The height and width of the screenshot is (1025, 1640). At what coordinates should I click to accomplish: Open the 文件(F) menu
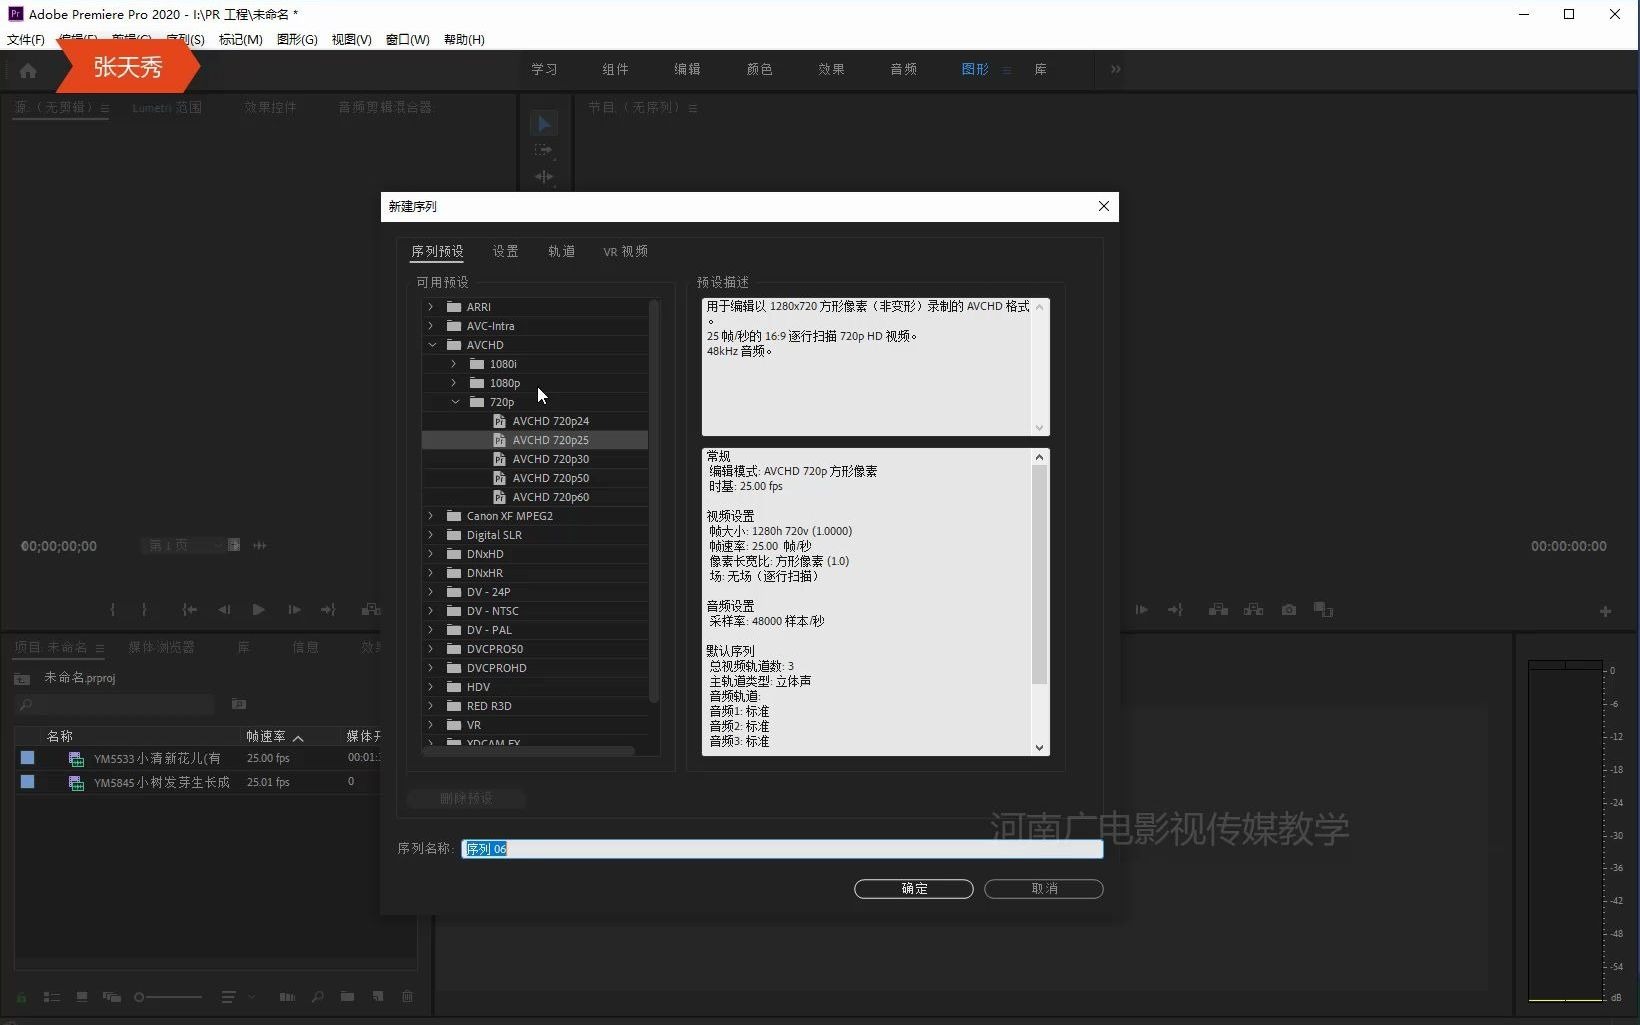(26, 40)
